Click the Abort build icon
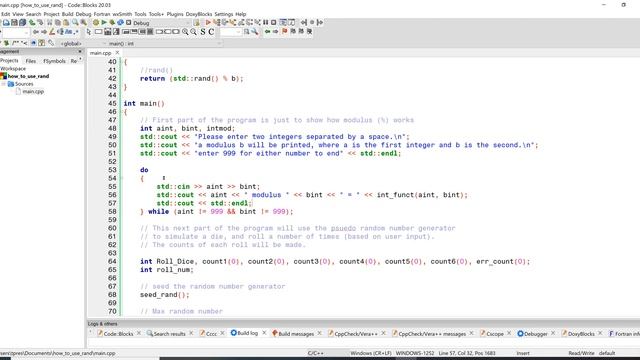Image resolution: width=640 pixels, height=360 pixels. (129, 22)
